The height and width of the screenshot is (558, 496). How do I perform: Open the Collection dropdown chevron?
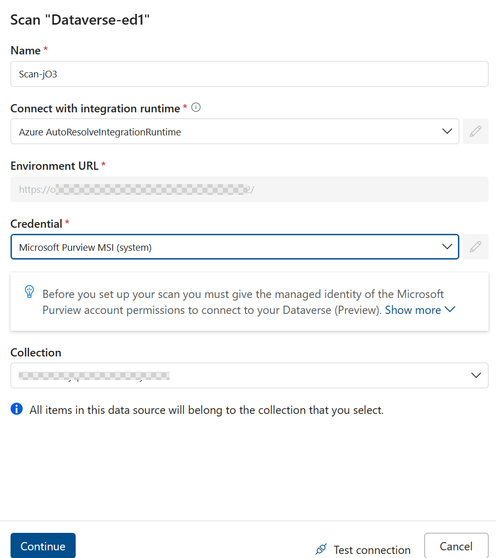(476, 375)
